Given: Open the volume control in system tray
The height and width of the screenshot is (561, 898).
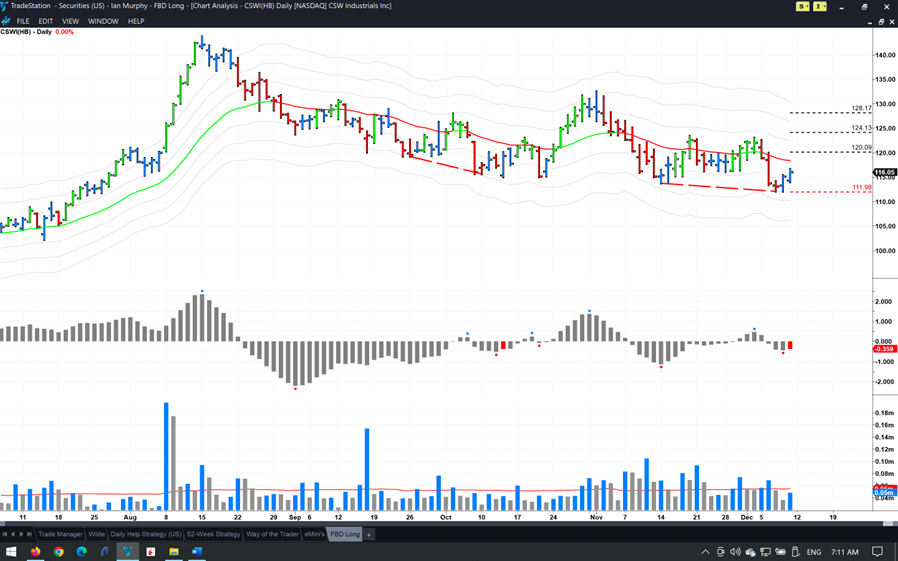Looking at the screenshot, I should (735, 552).
